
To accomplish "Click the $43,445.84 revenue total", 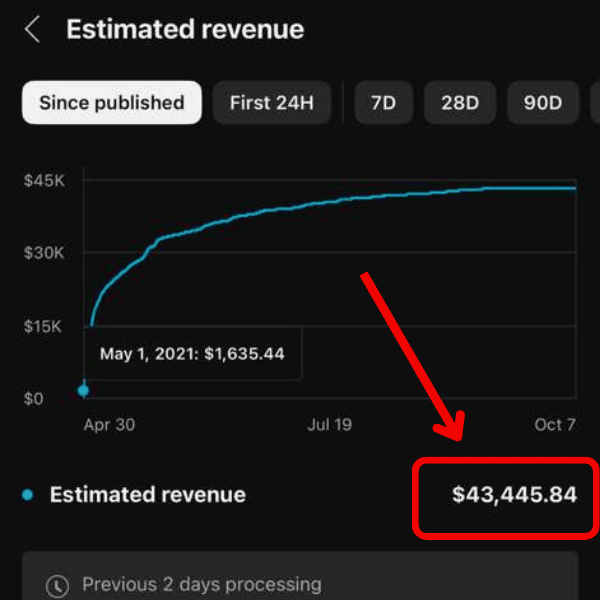I will 514,495.
